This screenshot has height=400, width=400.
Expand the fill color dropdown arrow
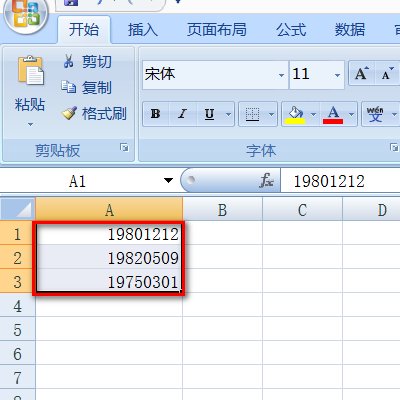pyautogui.click(x=313, y=114)
